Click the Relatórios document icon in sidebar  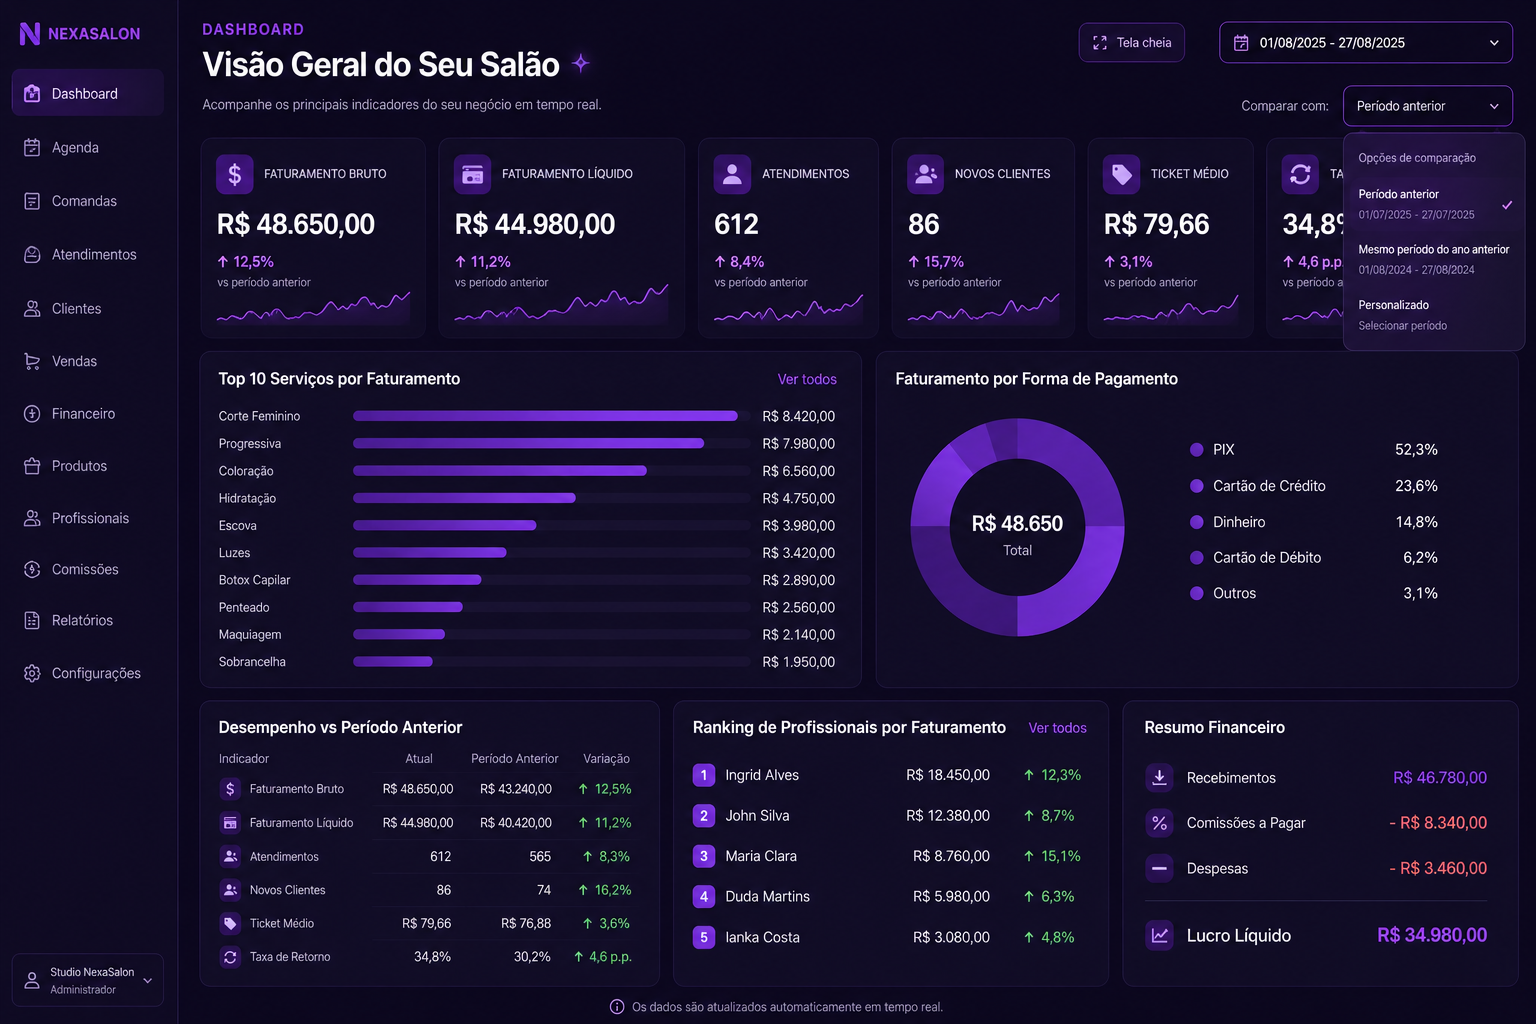pos(32,620)
